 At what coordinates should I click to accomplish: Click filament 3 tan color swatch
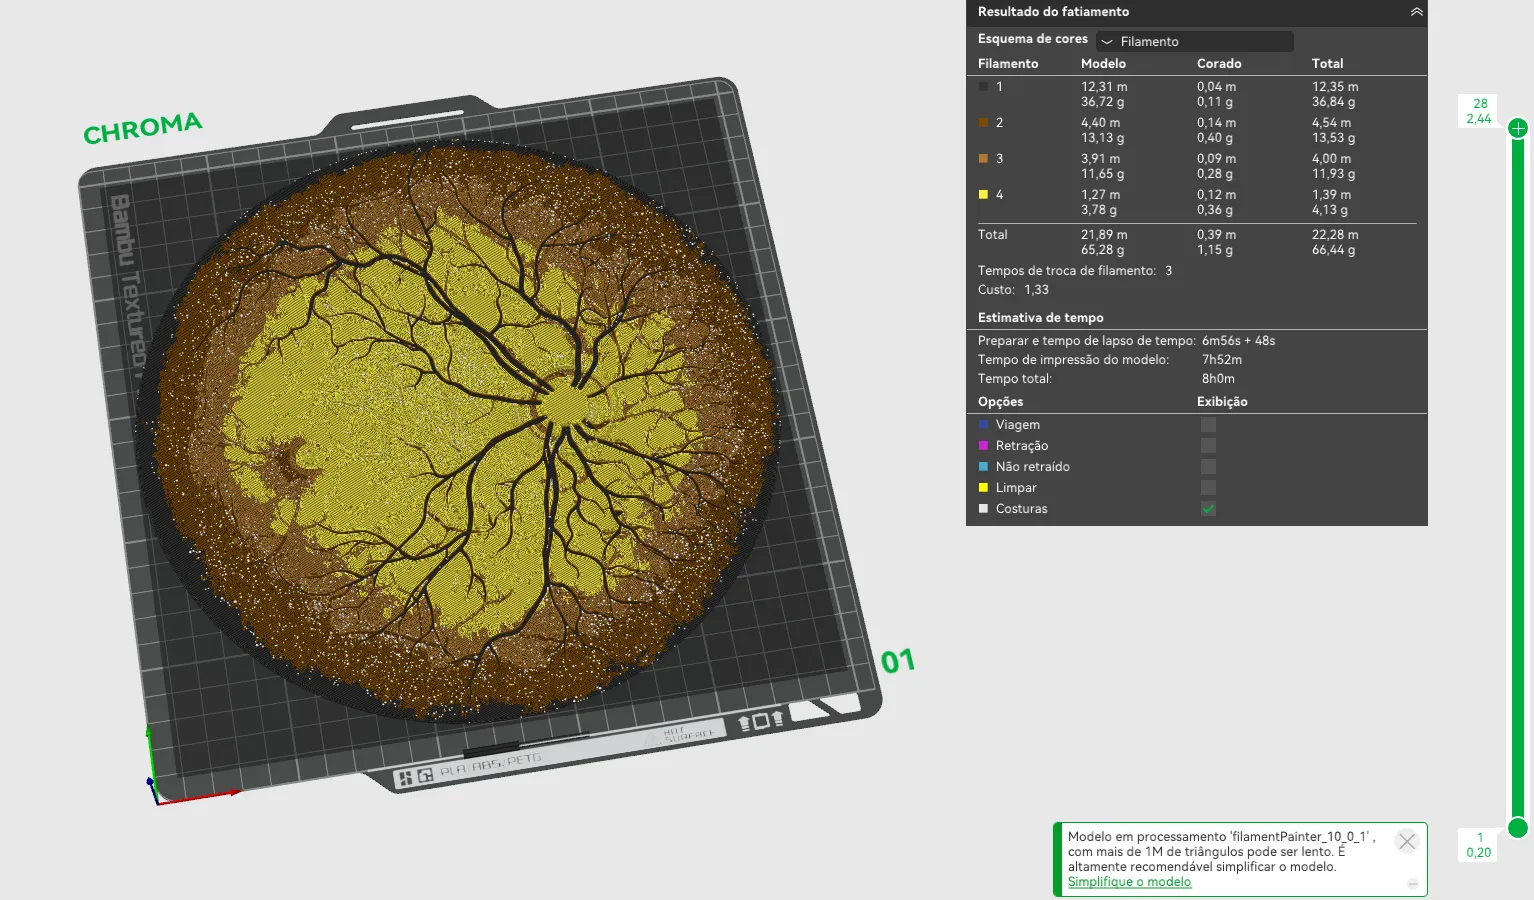click(x=983, y=159)
